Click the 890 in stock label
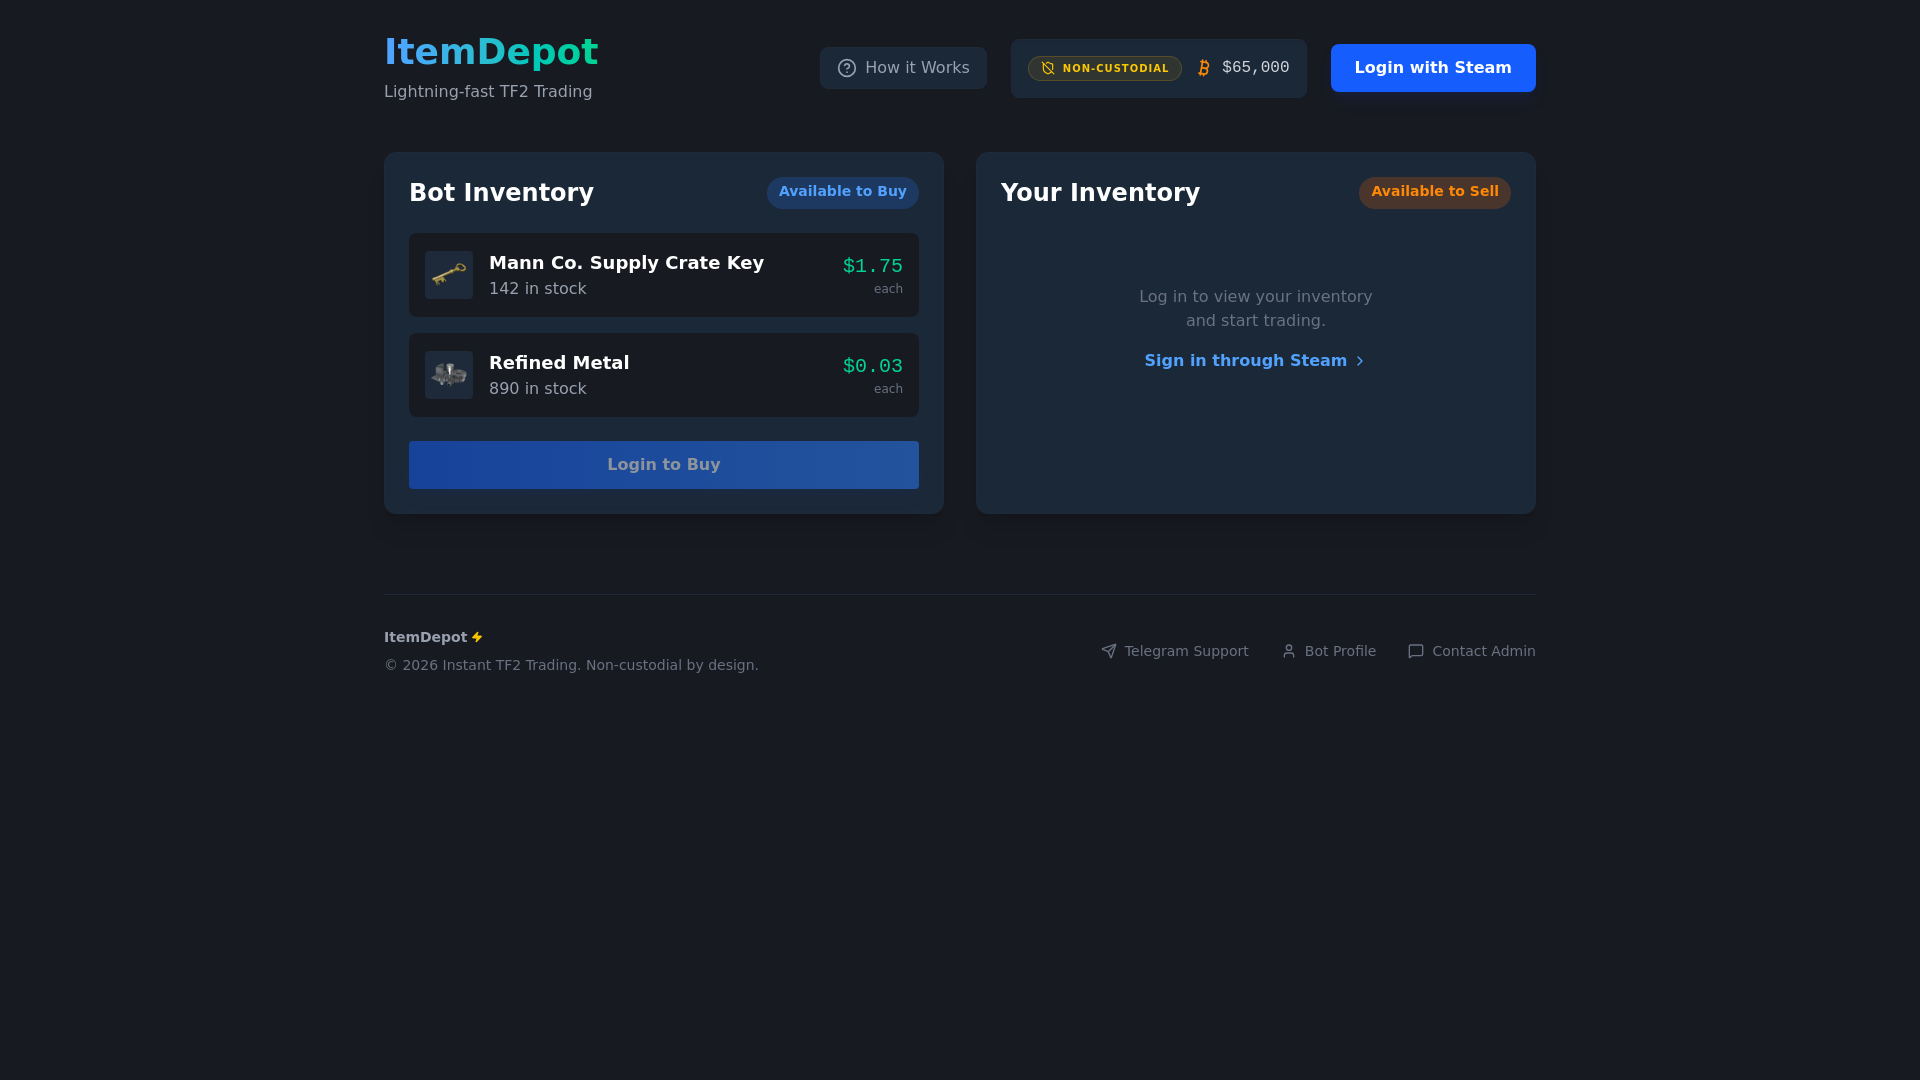 [x=538, y=389]
